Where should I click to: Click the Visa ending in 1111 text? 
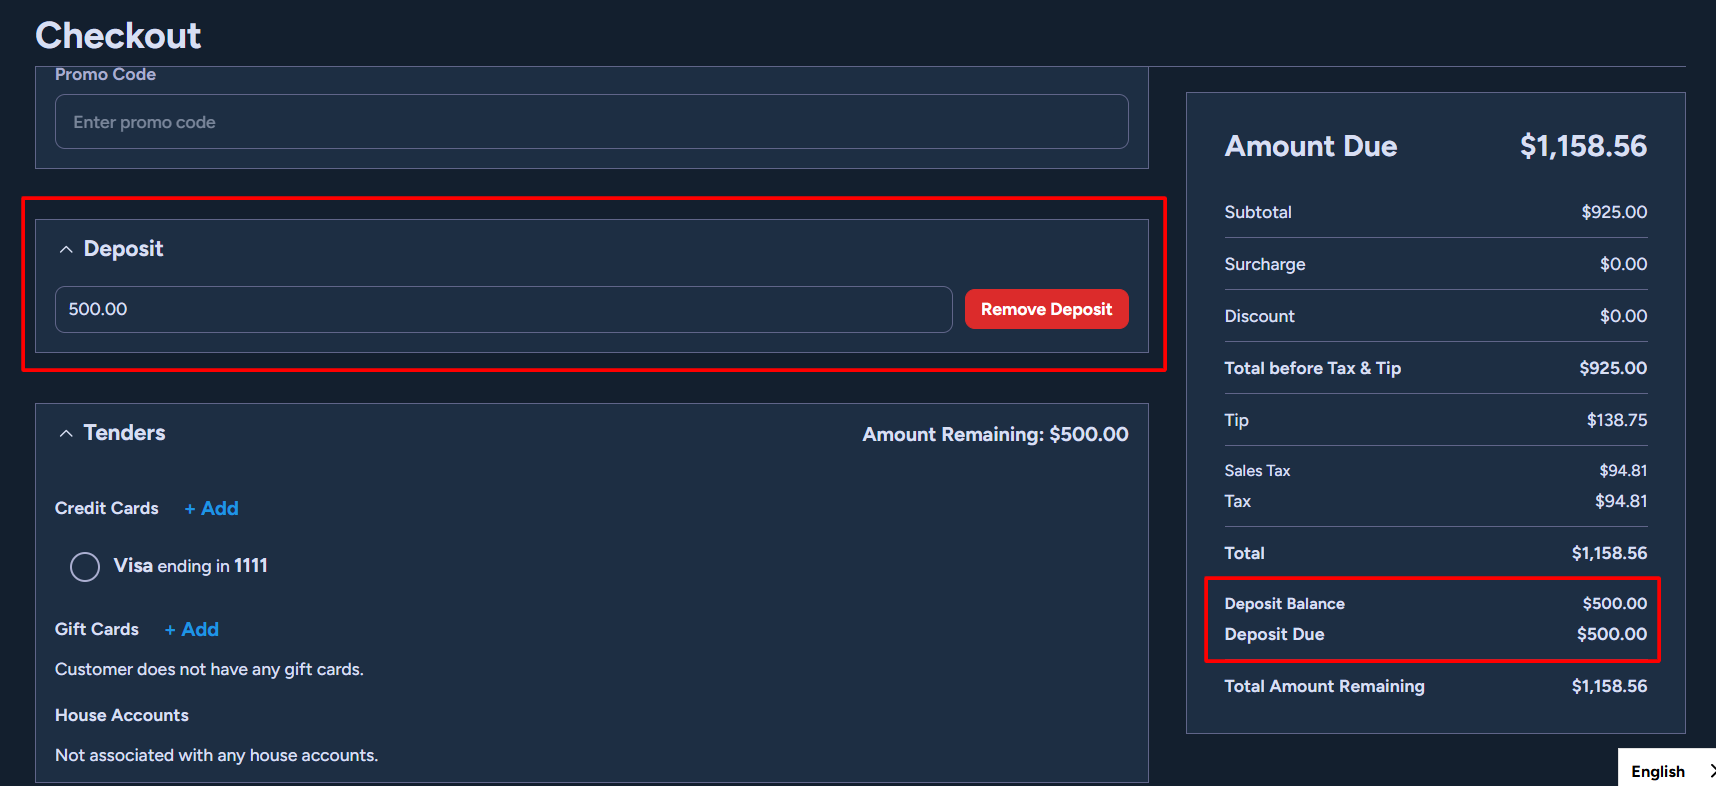[190, 566]
